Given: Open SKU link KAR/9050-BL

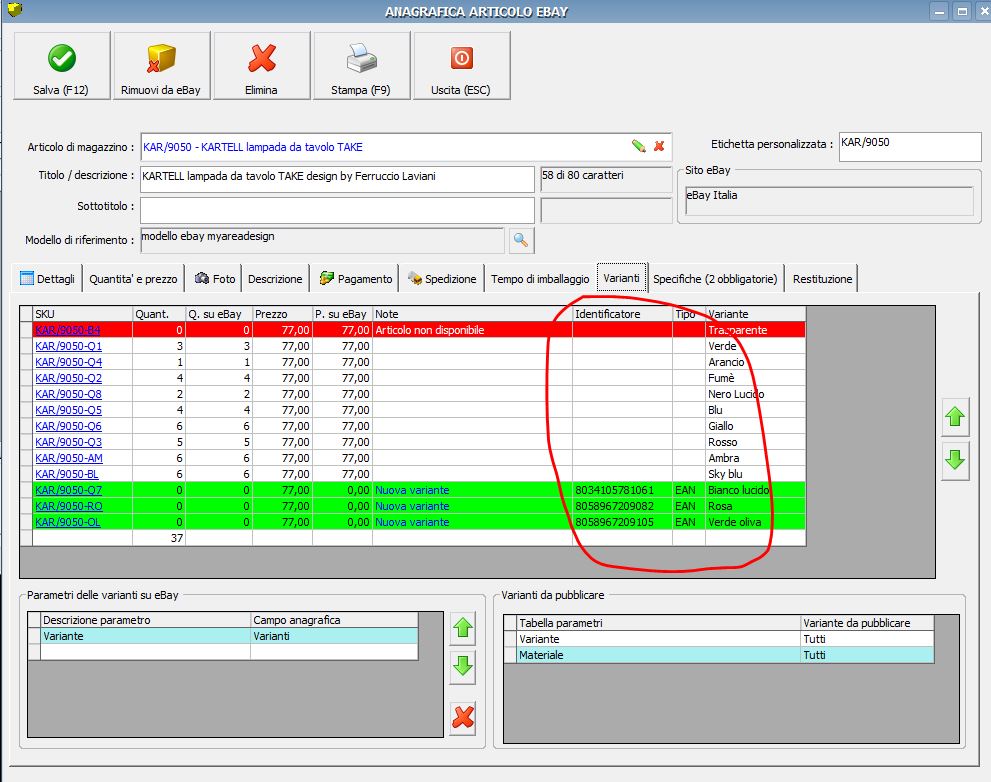Looking at the screenshot, I should pos(67,474).
